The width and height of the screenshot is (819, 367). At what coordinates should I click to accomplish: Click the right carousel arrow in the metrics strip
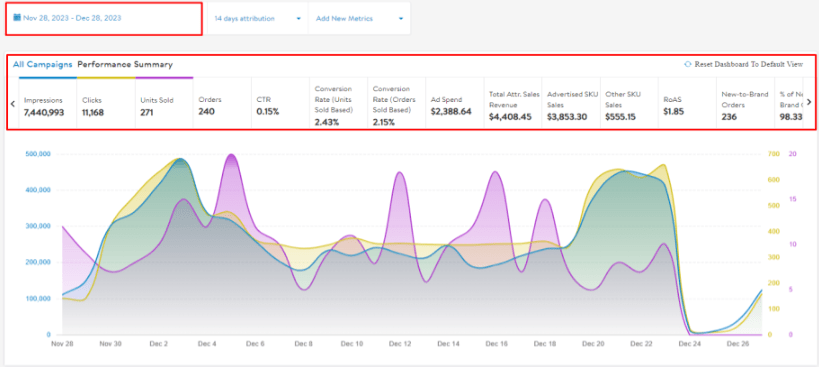(809, 103)
